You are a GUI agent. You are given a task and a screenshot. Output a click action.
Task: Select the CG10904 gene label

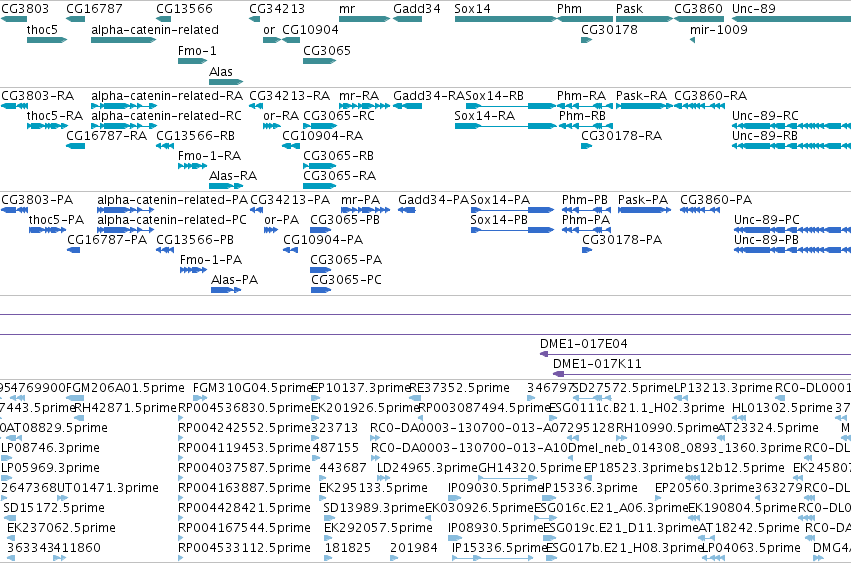coord(310,30)
